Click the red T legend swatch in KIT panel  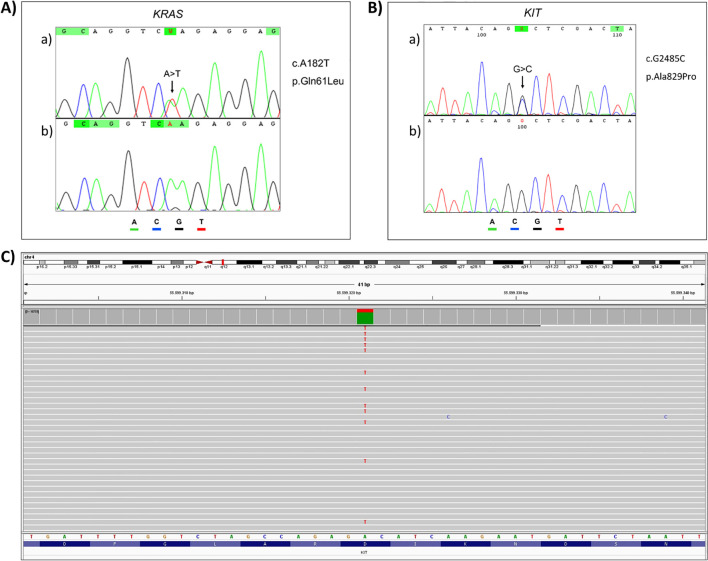click(559, 229)
